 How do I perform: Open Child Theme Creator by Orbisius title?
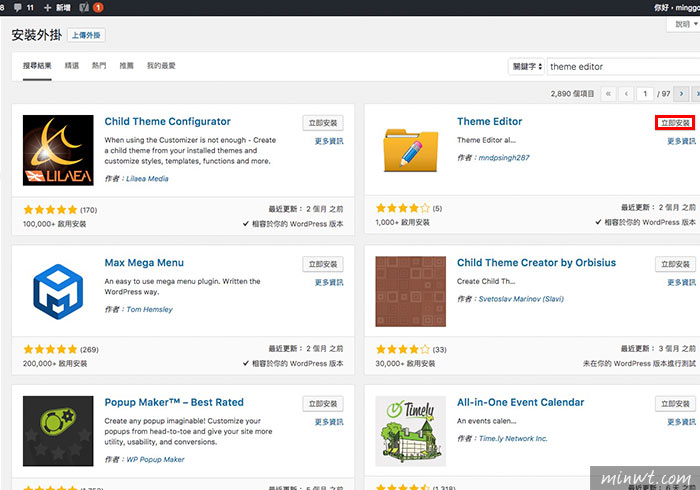(536, 263)
